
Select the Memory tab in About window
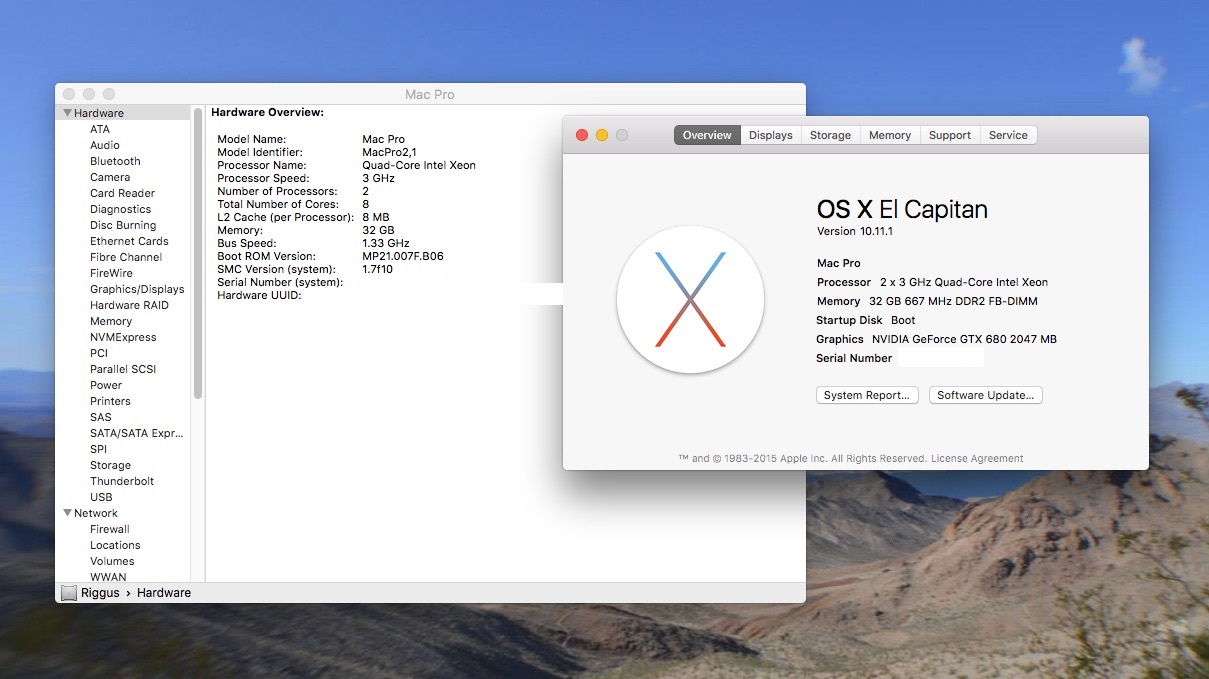pos(890,135)
